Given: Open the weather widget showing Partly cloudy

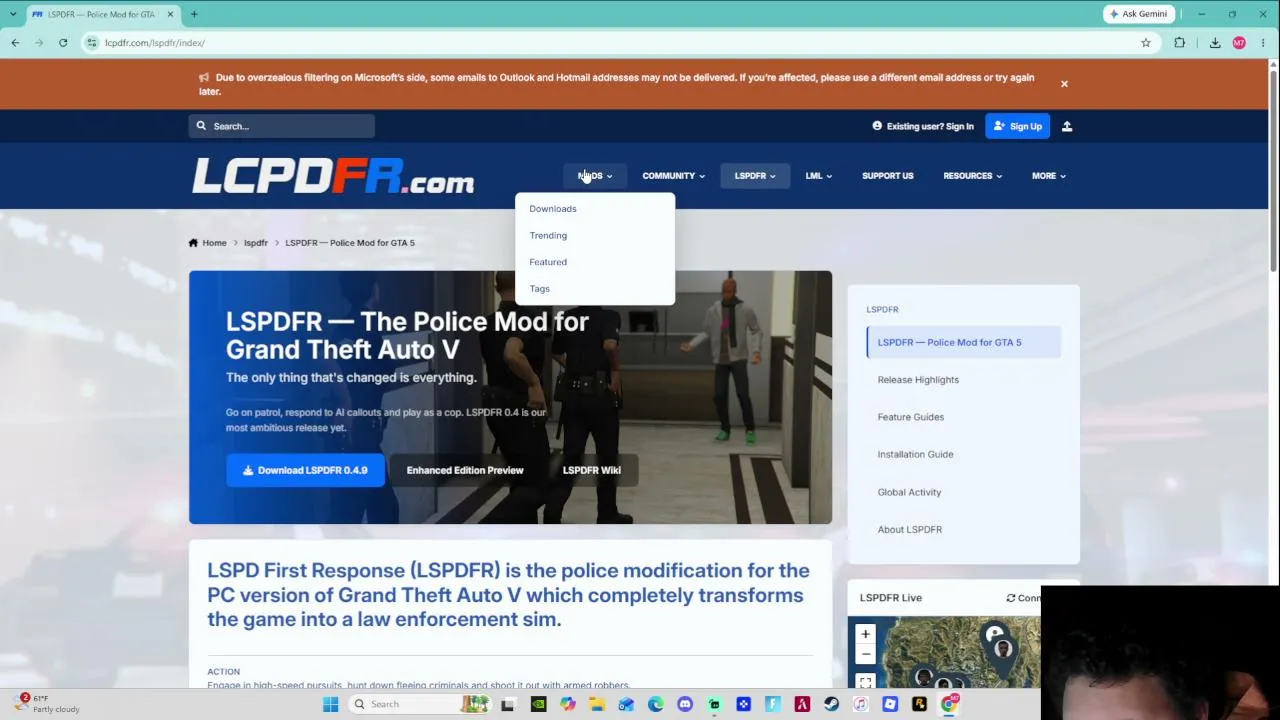Looking at the screenshot, I should 47,704.
